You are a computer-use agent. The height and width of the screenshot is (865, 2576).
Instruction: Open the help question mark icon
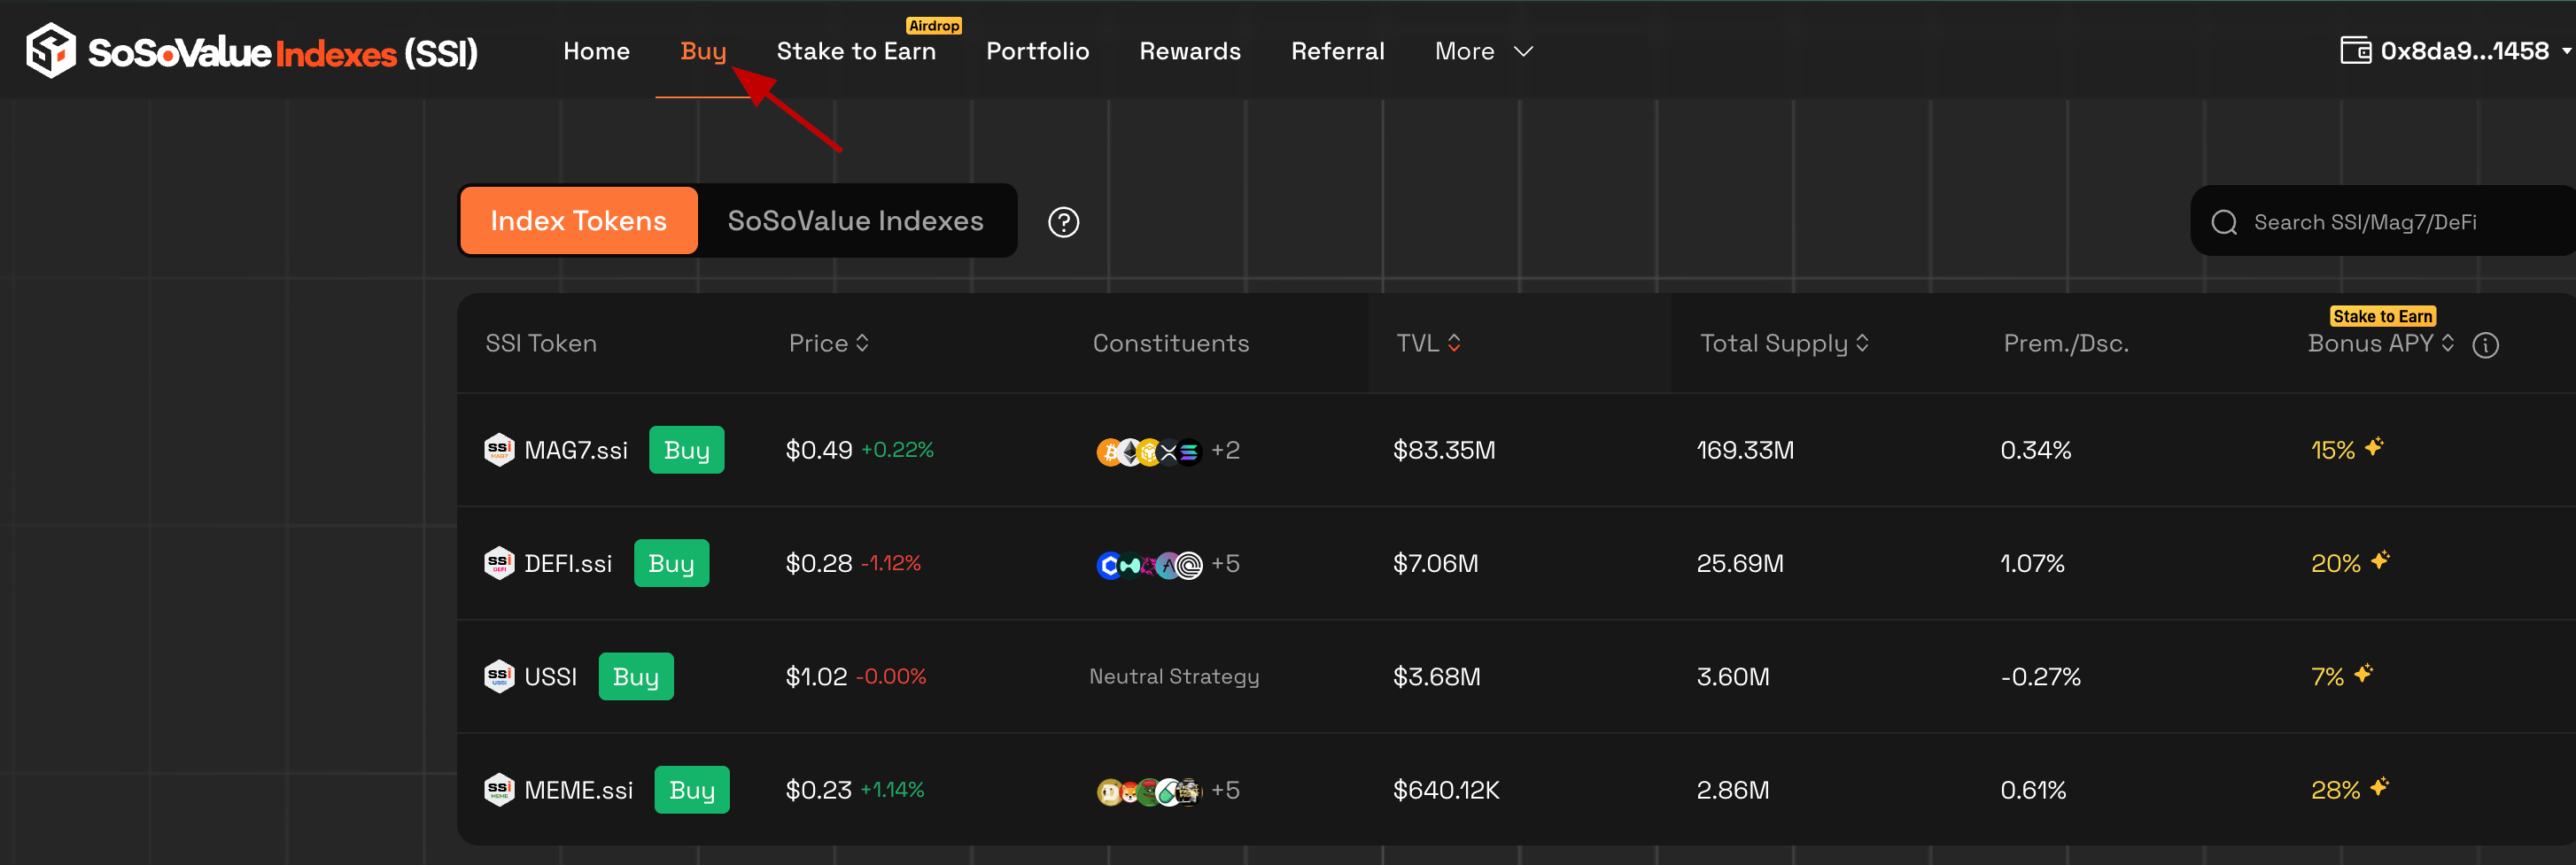coord(1063,222)
